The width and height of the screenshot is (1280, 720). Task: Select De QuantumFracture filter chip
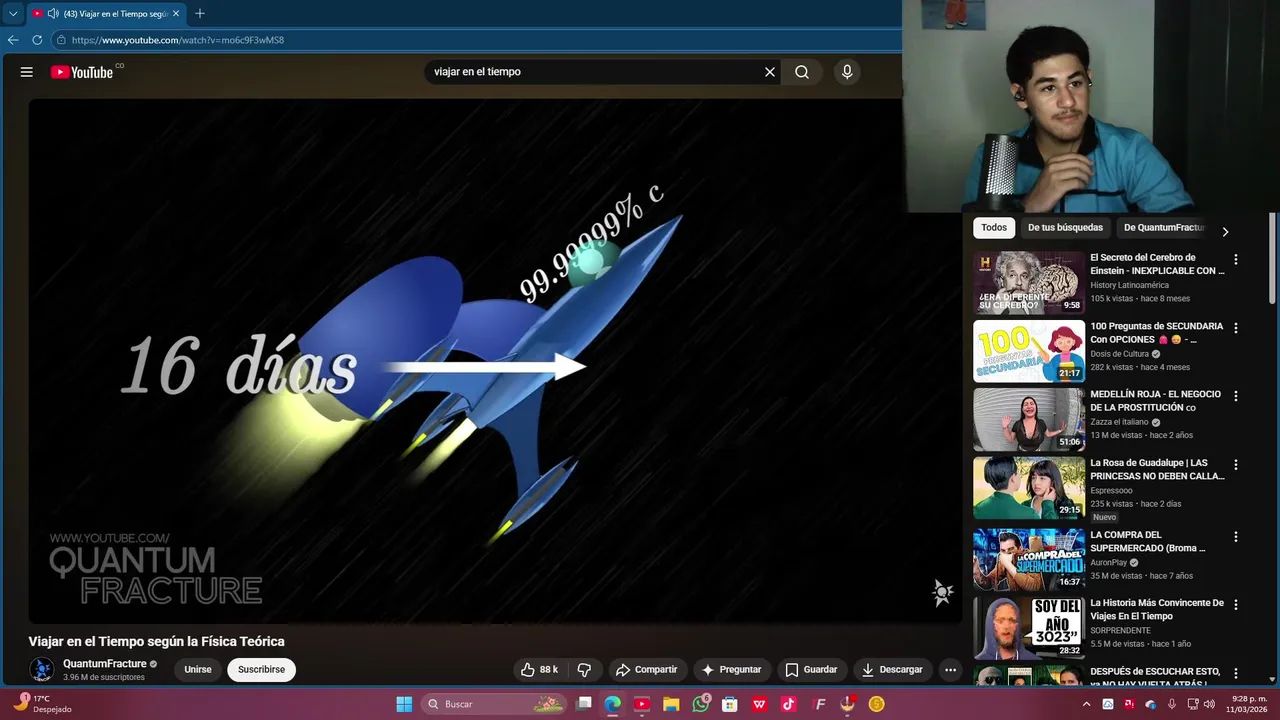coord(1162,228)
